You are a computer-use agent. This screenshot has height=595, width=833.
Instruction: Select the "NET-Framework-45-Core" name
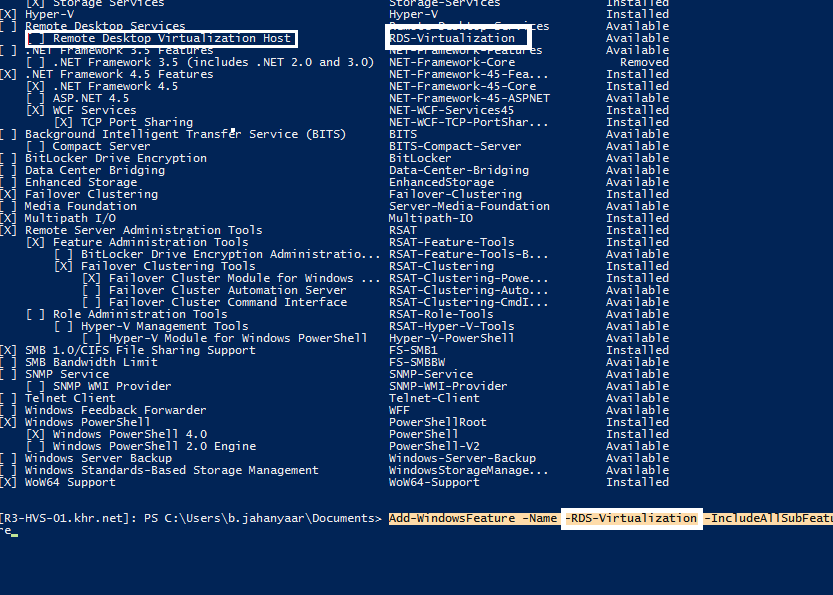(463, 86)
